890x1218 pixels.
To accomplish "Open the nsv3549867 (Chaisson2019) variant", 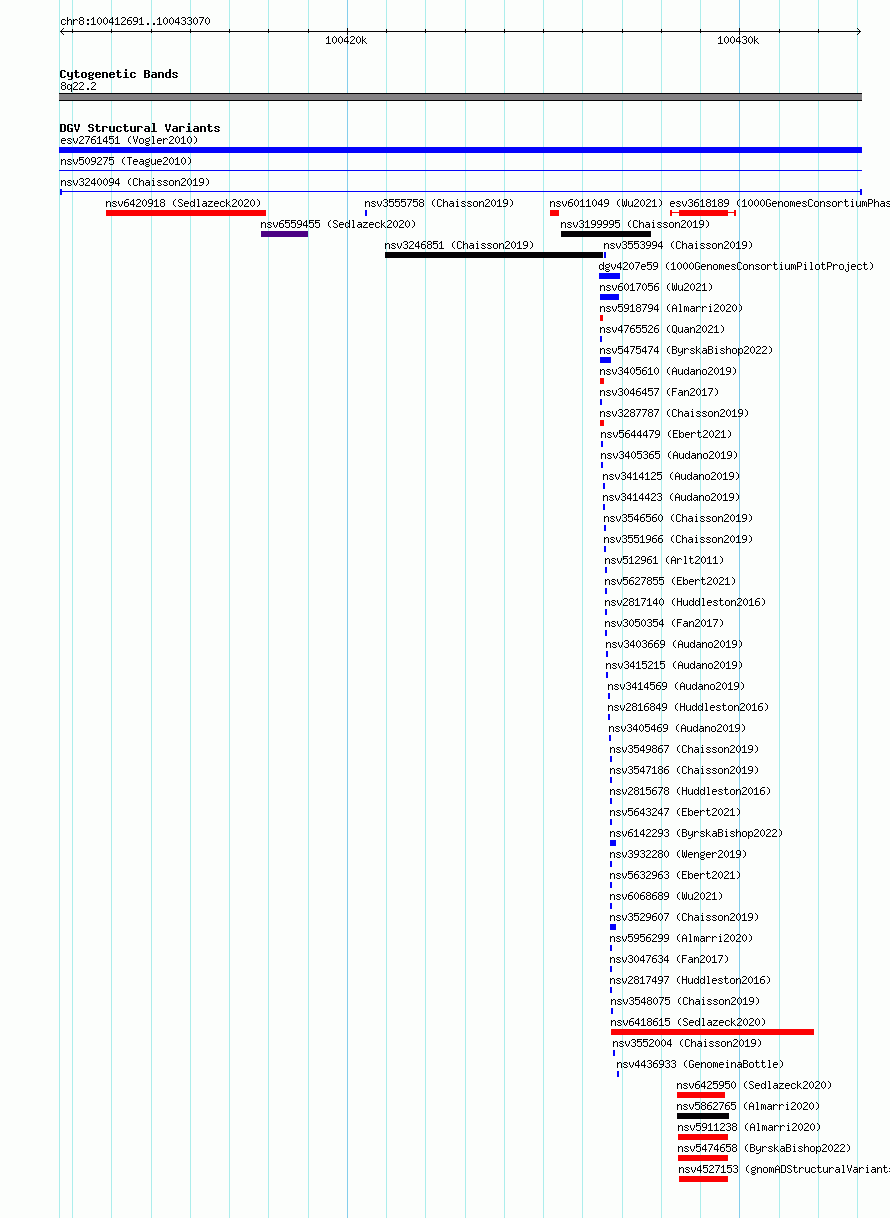I will pyautogui.click(x=685, y=749).
